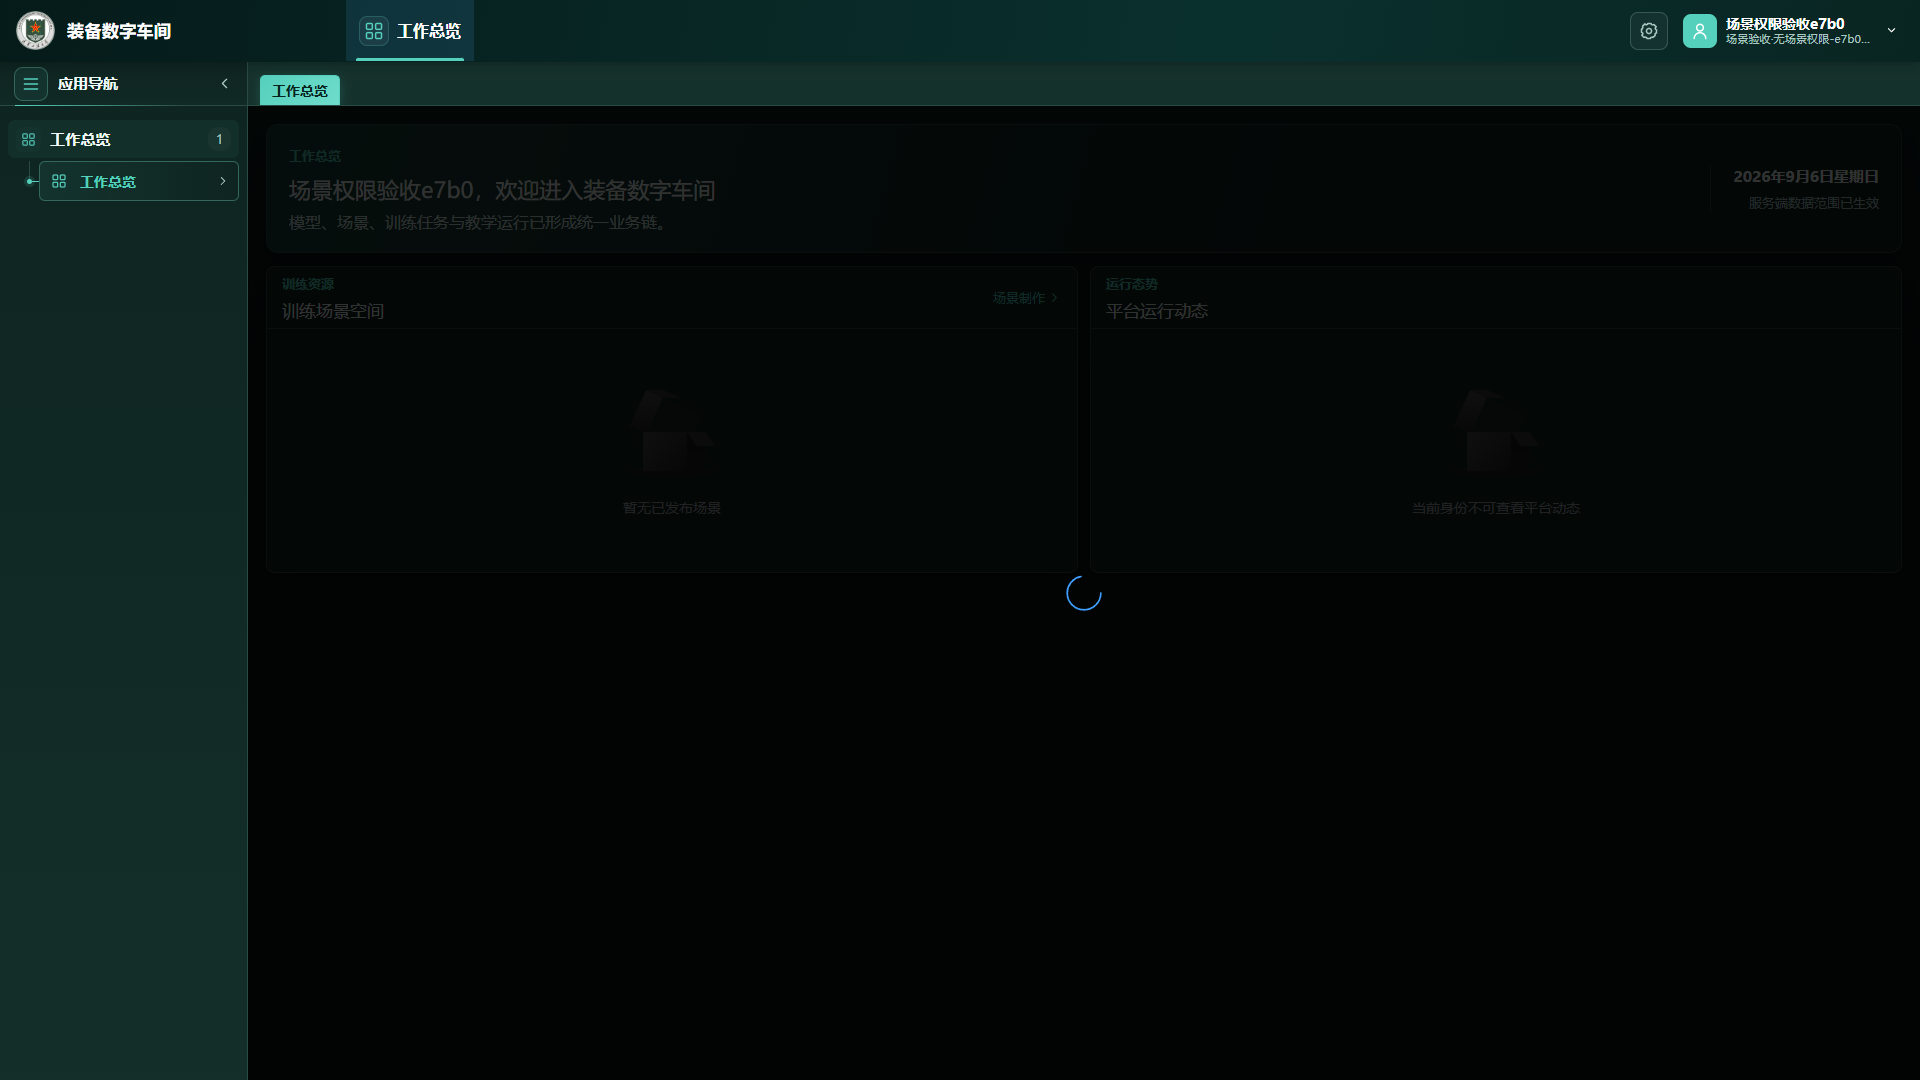Viewport: 1920px width, 1080px height.
Task: Click the date 2026年9月6日星期日
Action: point(1806,177)
